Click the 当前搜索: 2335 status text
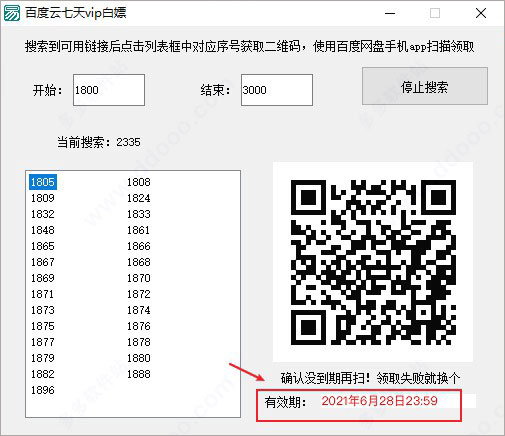 (x=99, y=142)
